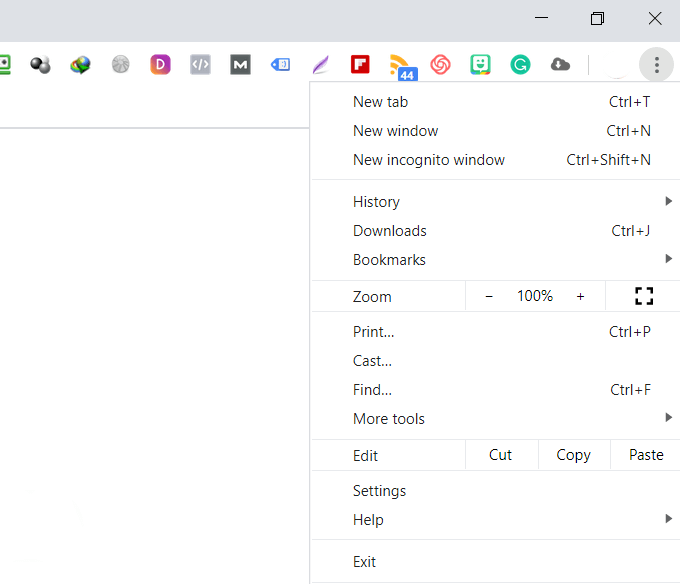Select New tab from the menu
The width and height of the screenshot is (680, 584).
496,102
